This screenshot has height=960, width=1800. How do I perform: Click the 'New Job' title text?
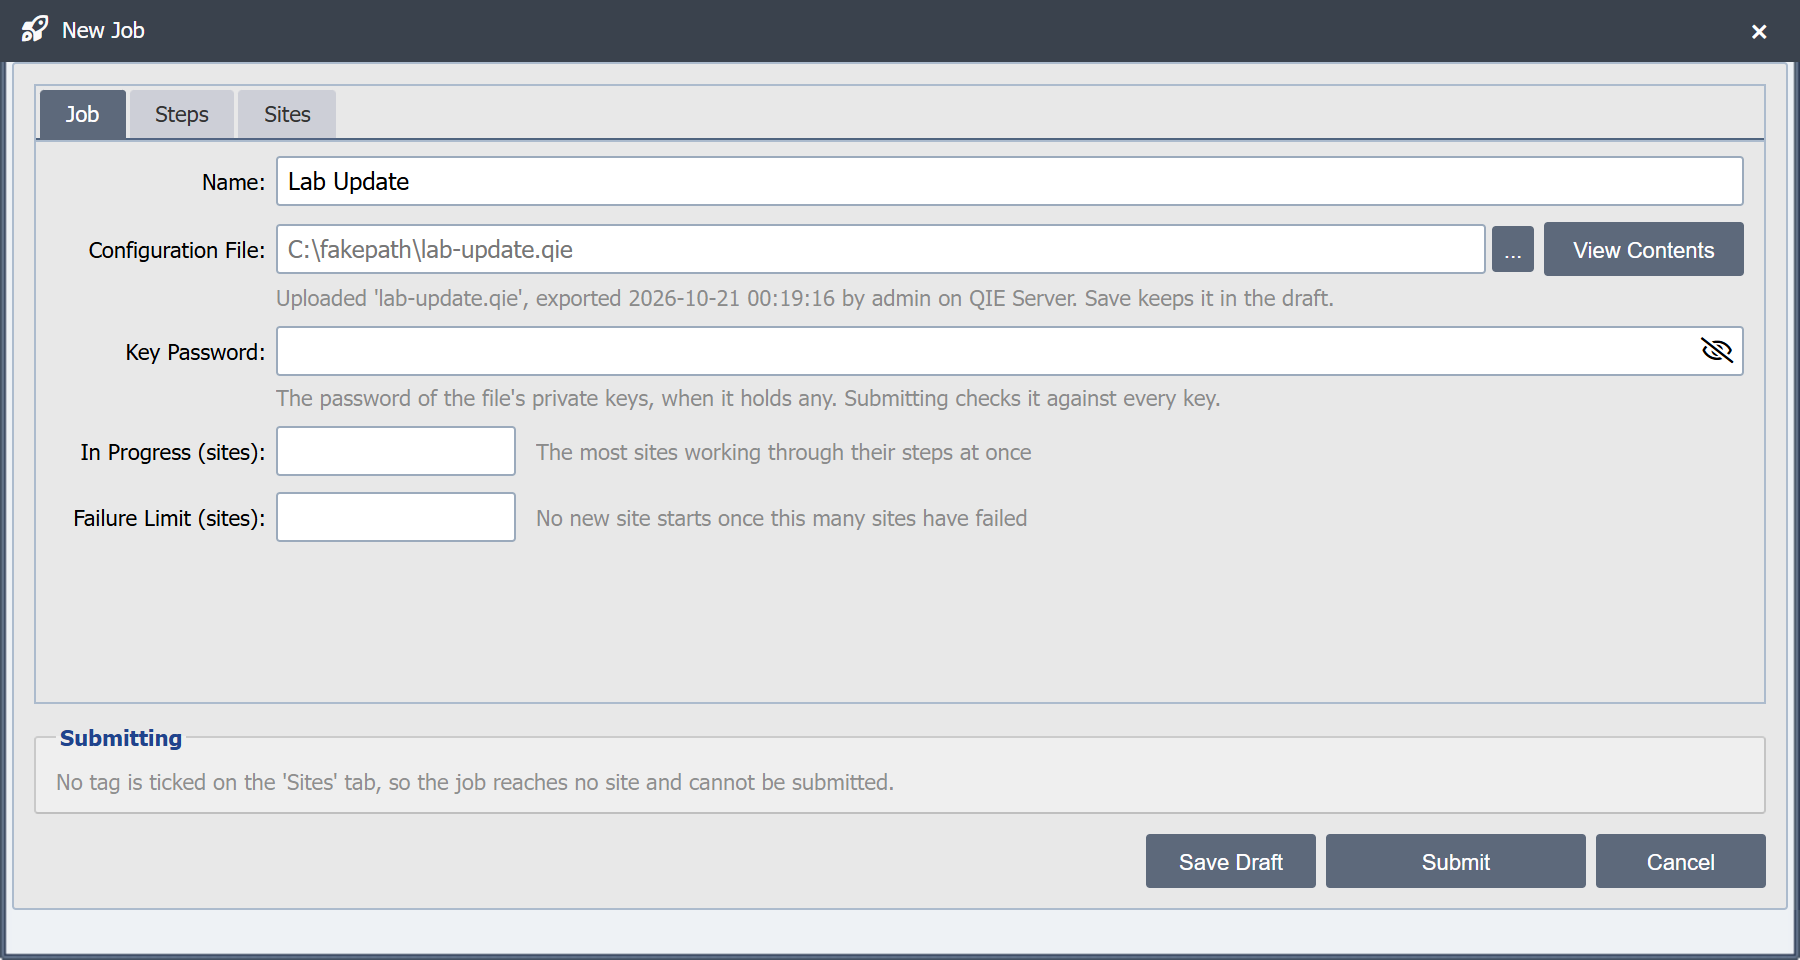(x=103, y=30)
